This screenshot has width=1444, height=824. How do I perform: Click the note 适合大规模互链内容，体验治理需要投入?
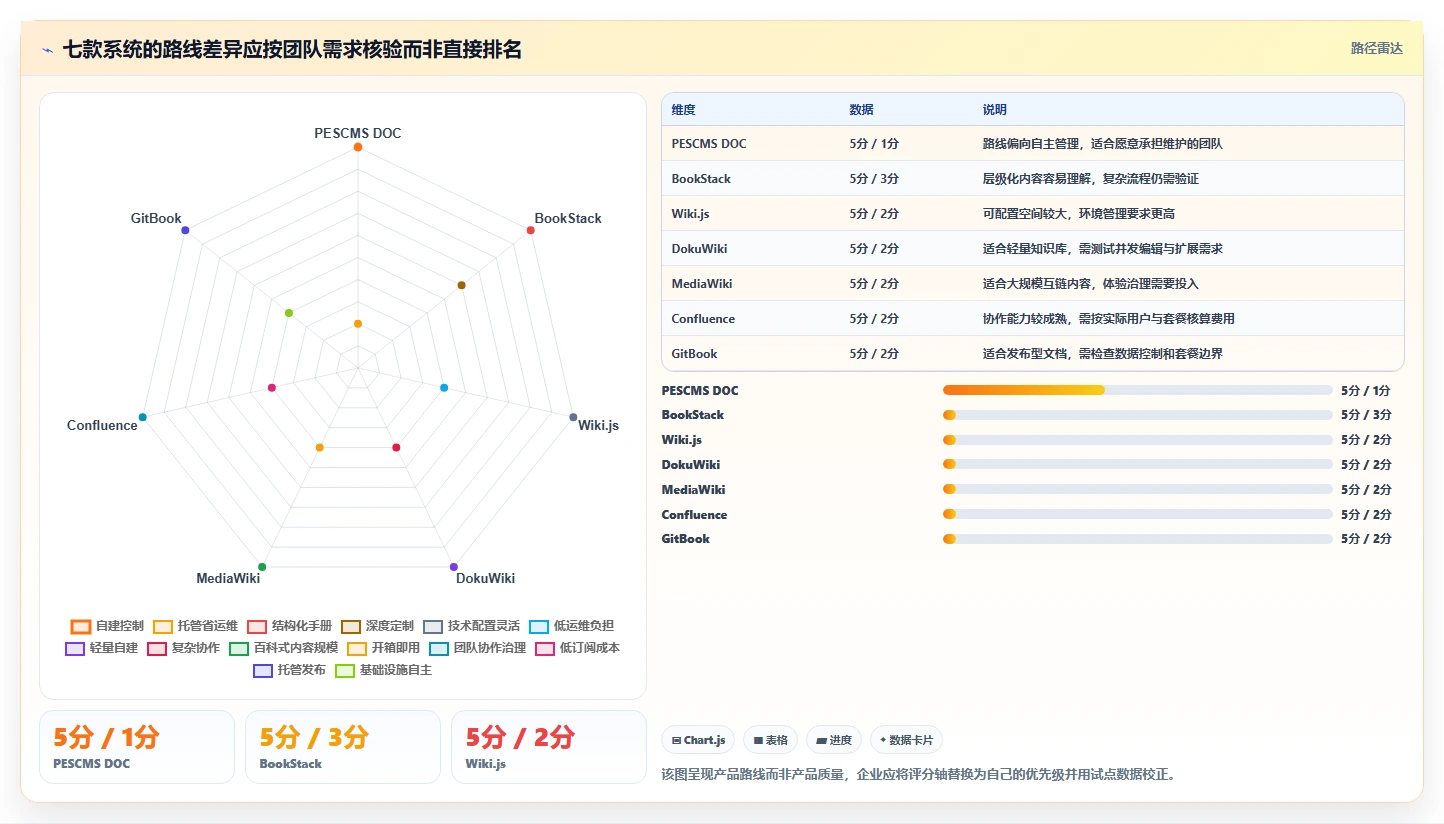[x=1091, y=284]
